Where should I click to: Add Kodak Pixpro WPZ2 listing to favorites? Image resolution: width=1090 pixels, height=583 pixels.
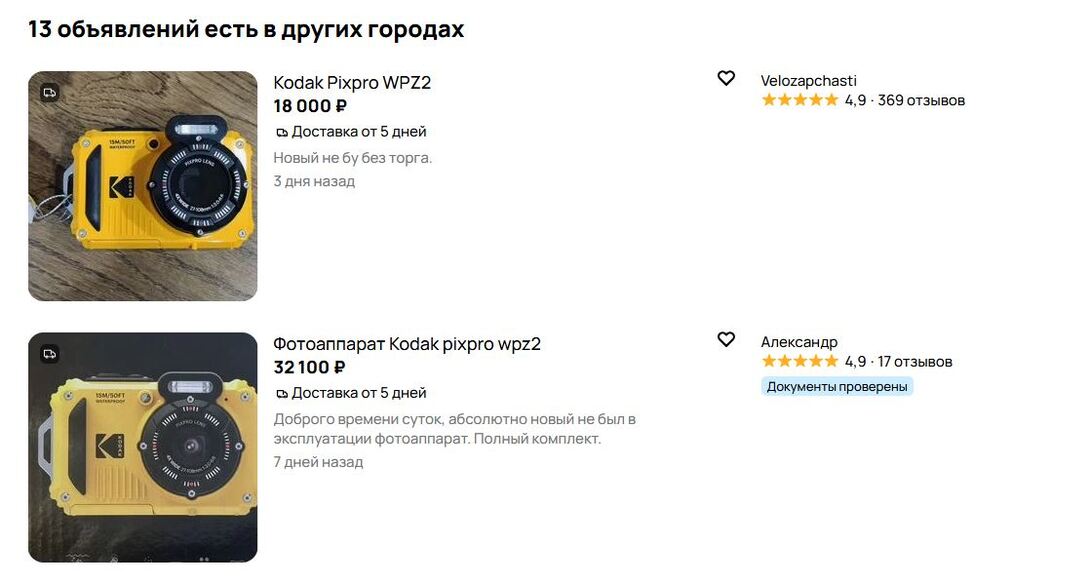726,79
